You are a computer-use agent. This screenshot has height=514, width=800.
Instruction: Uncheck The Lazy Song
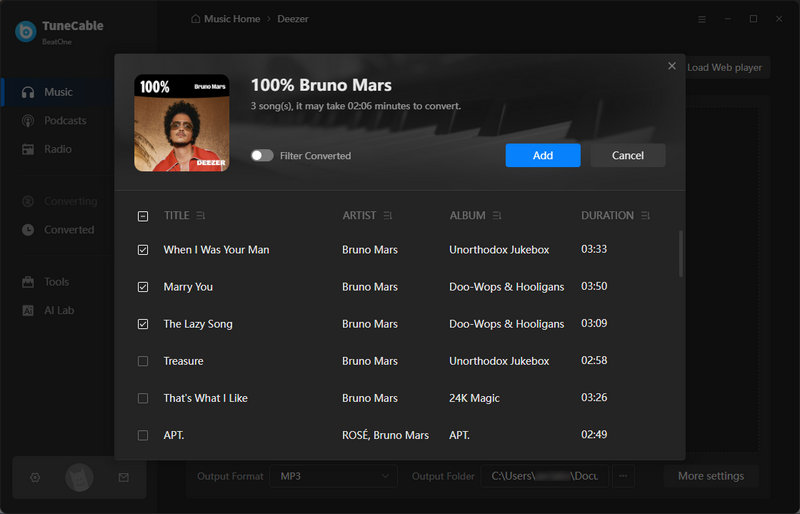tap(143, 324)
